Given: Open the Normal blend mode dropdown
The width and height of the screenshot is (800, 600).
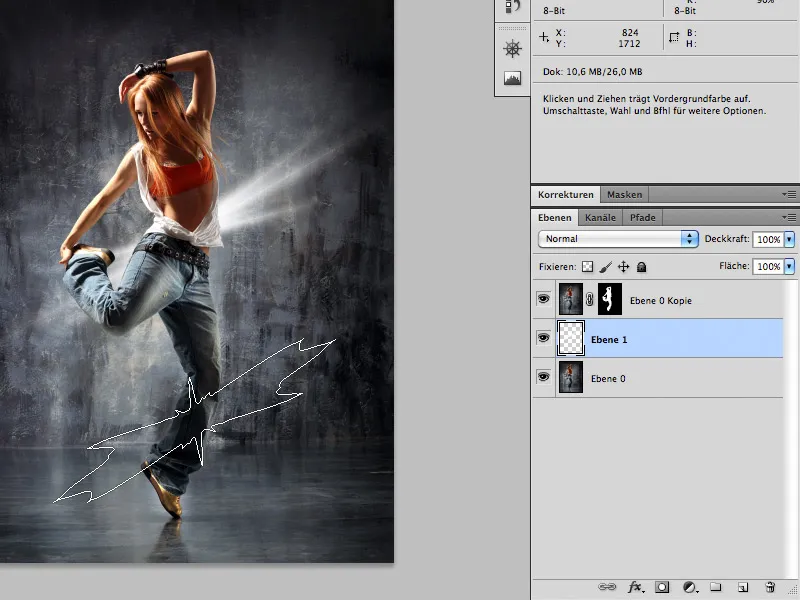Looking at the screenshot, I should coord(618,239).
